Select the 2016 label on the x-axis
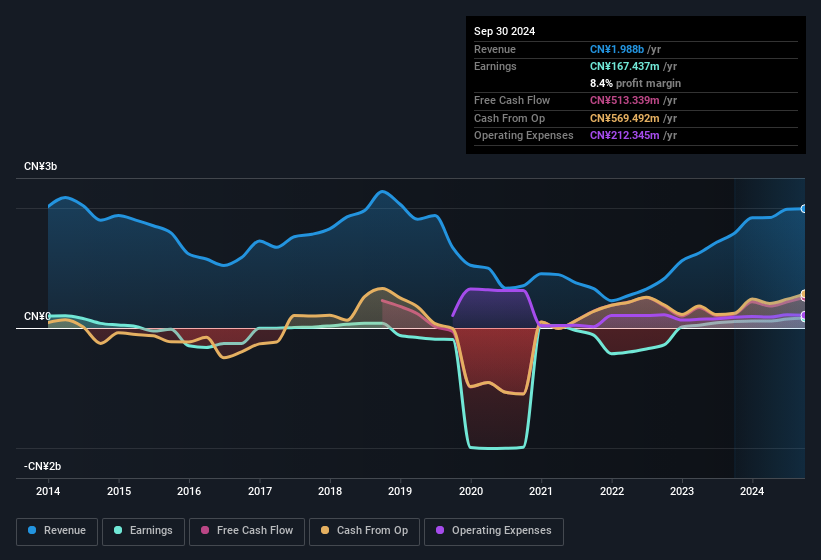This screenshot has width=821, height=560. (x=189, y=491)
